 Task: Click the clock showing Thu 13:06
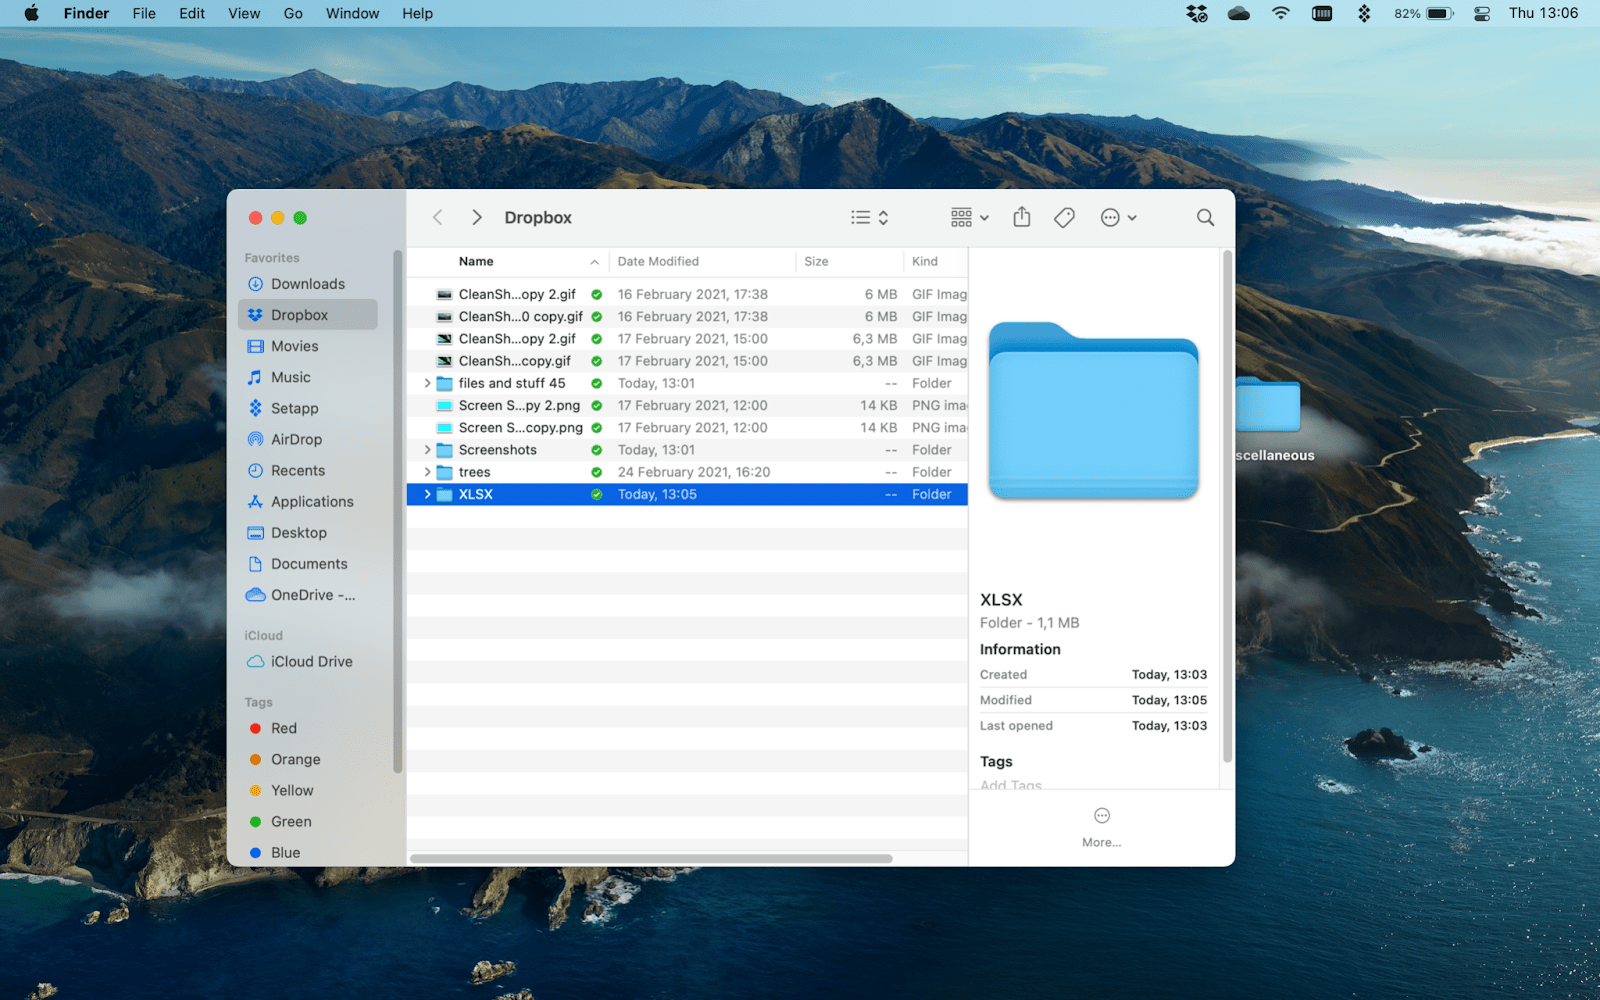pyautogui.click(x=1543, y=13)
